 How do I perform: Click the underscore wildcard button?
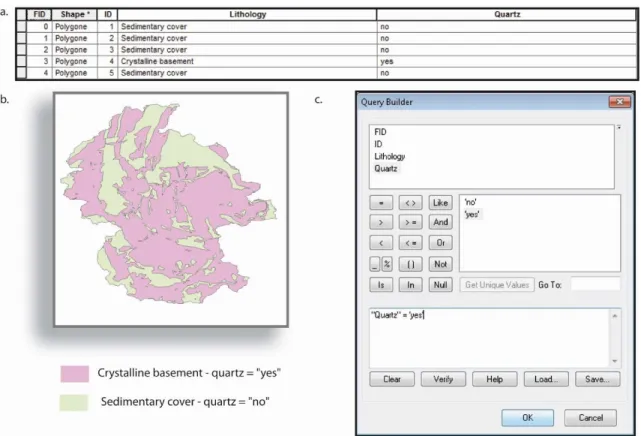click(374, 264)
